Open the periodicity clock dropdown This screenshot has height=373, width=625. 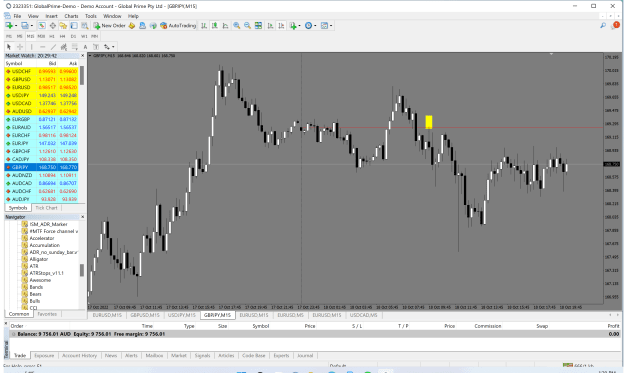[x=310, y=26]
